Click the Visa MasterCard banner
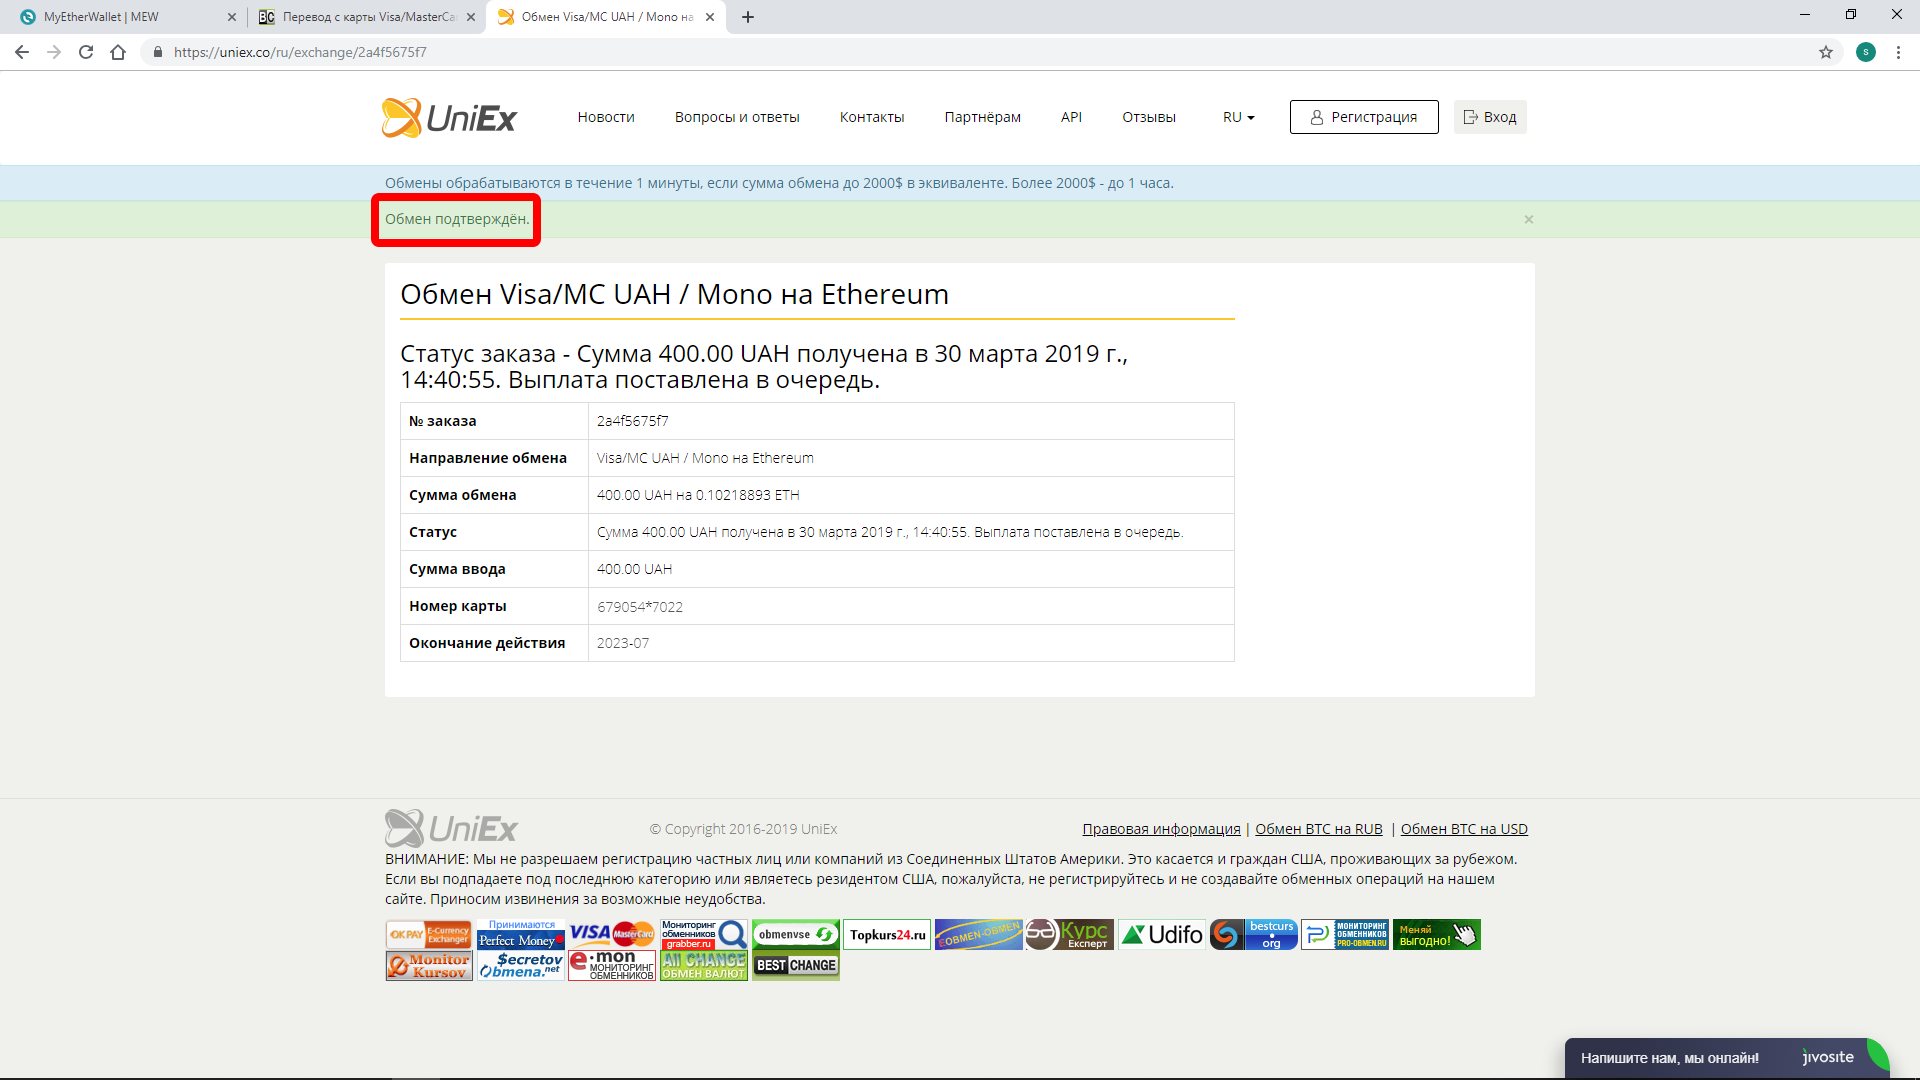 pyautogui.click(x=612, y=935)
